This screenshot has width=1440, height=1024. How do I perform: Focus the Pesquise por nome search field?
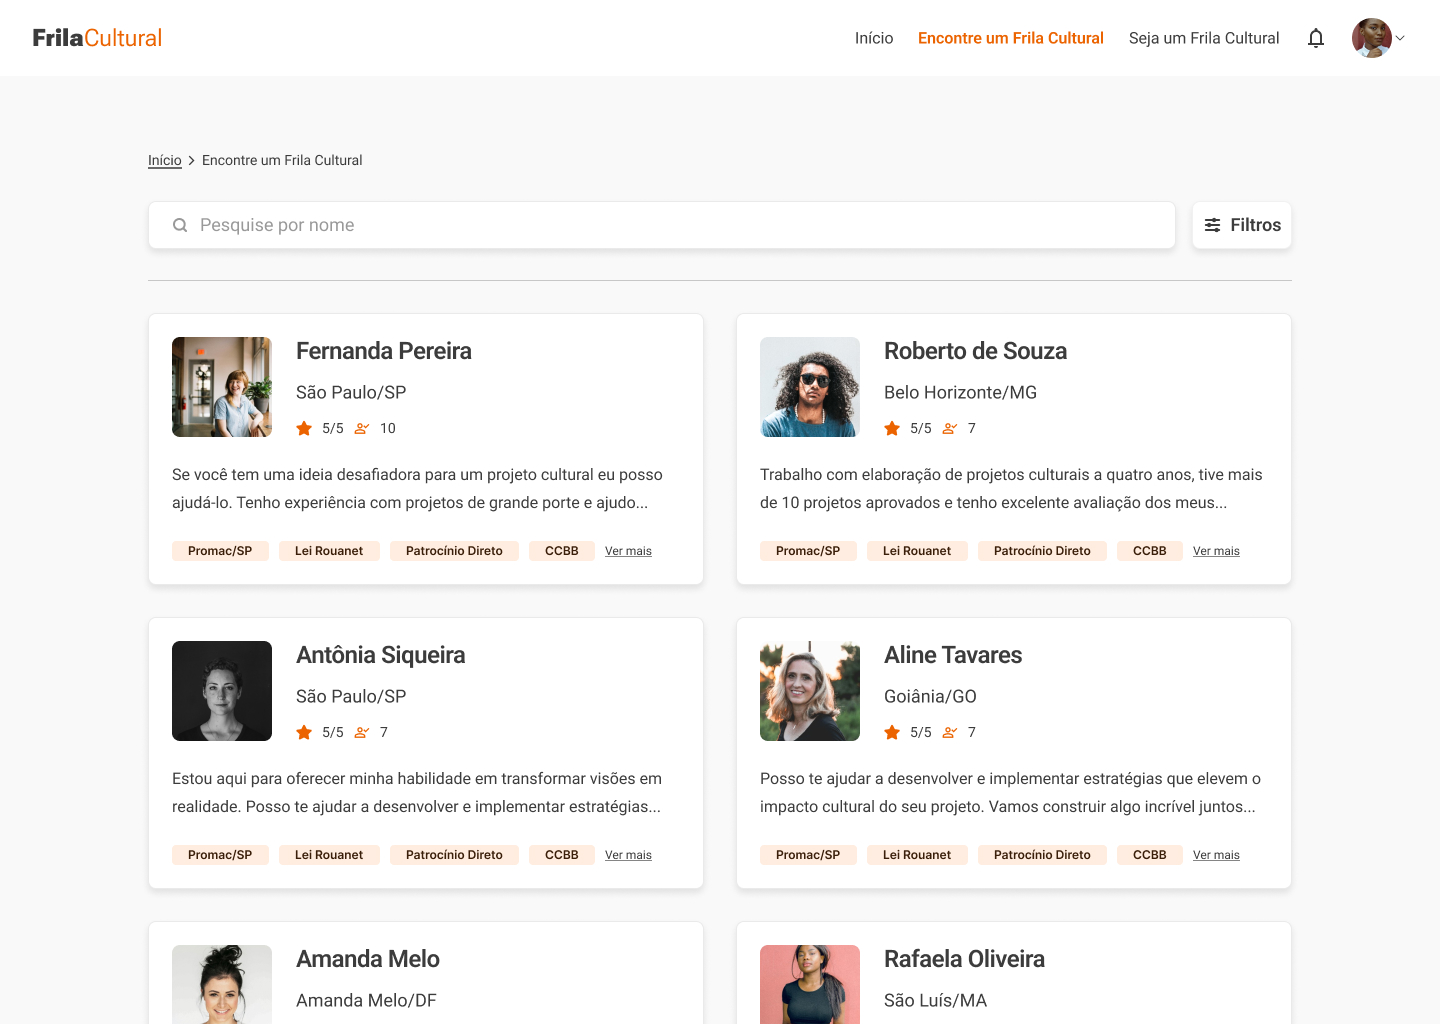point(662,225)
